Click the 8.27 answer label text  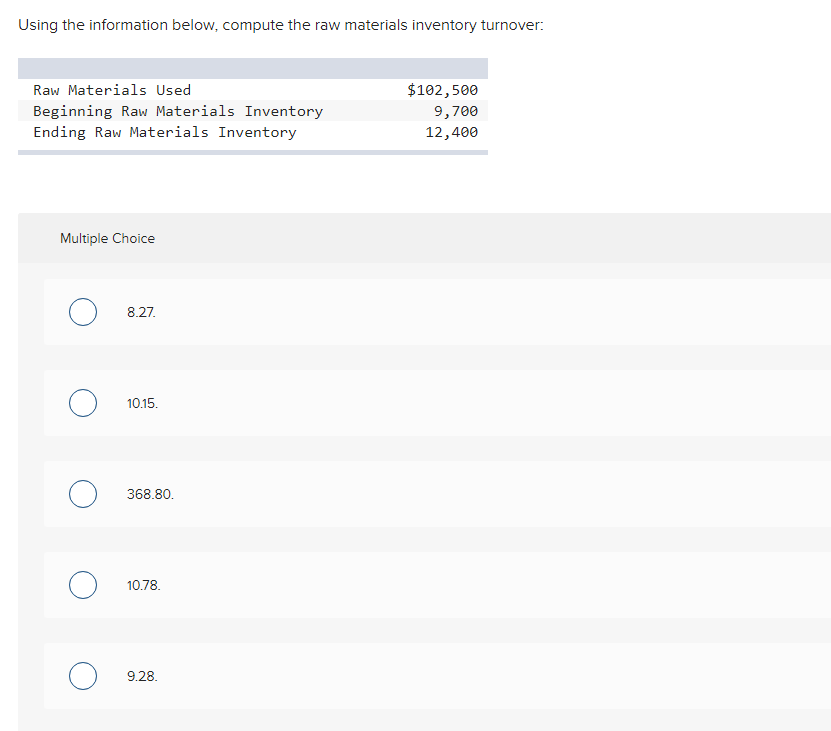coord(141,312)
